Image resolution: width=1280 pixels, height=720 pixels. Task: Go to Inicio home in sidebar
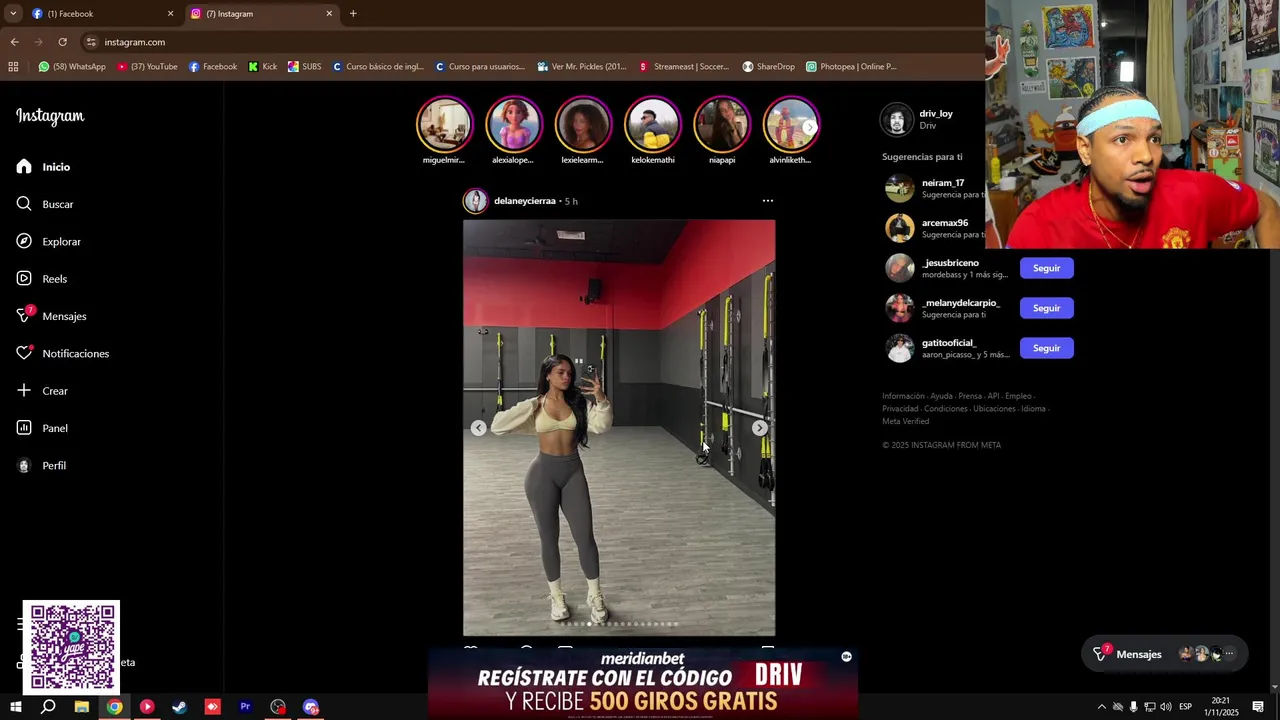(44, 167)
